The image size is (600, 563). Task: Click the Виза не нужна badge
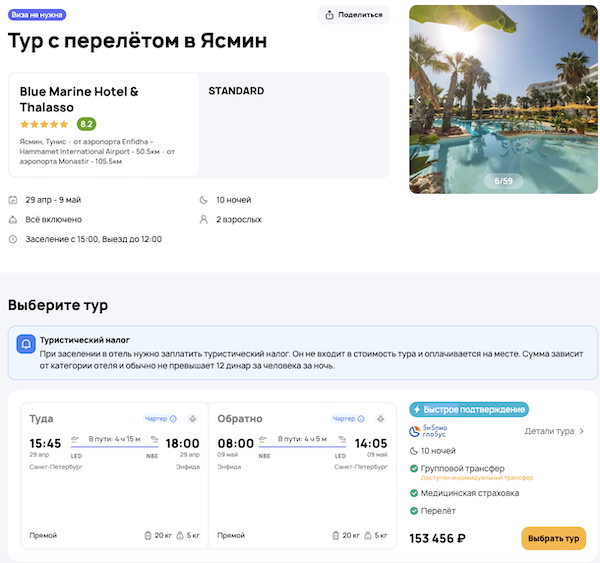[40, 14]
